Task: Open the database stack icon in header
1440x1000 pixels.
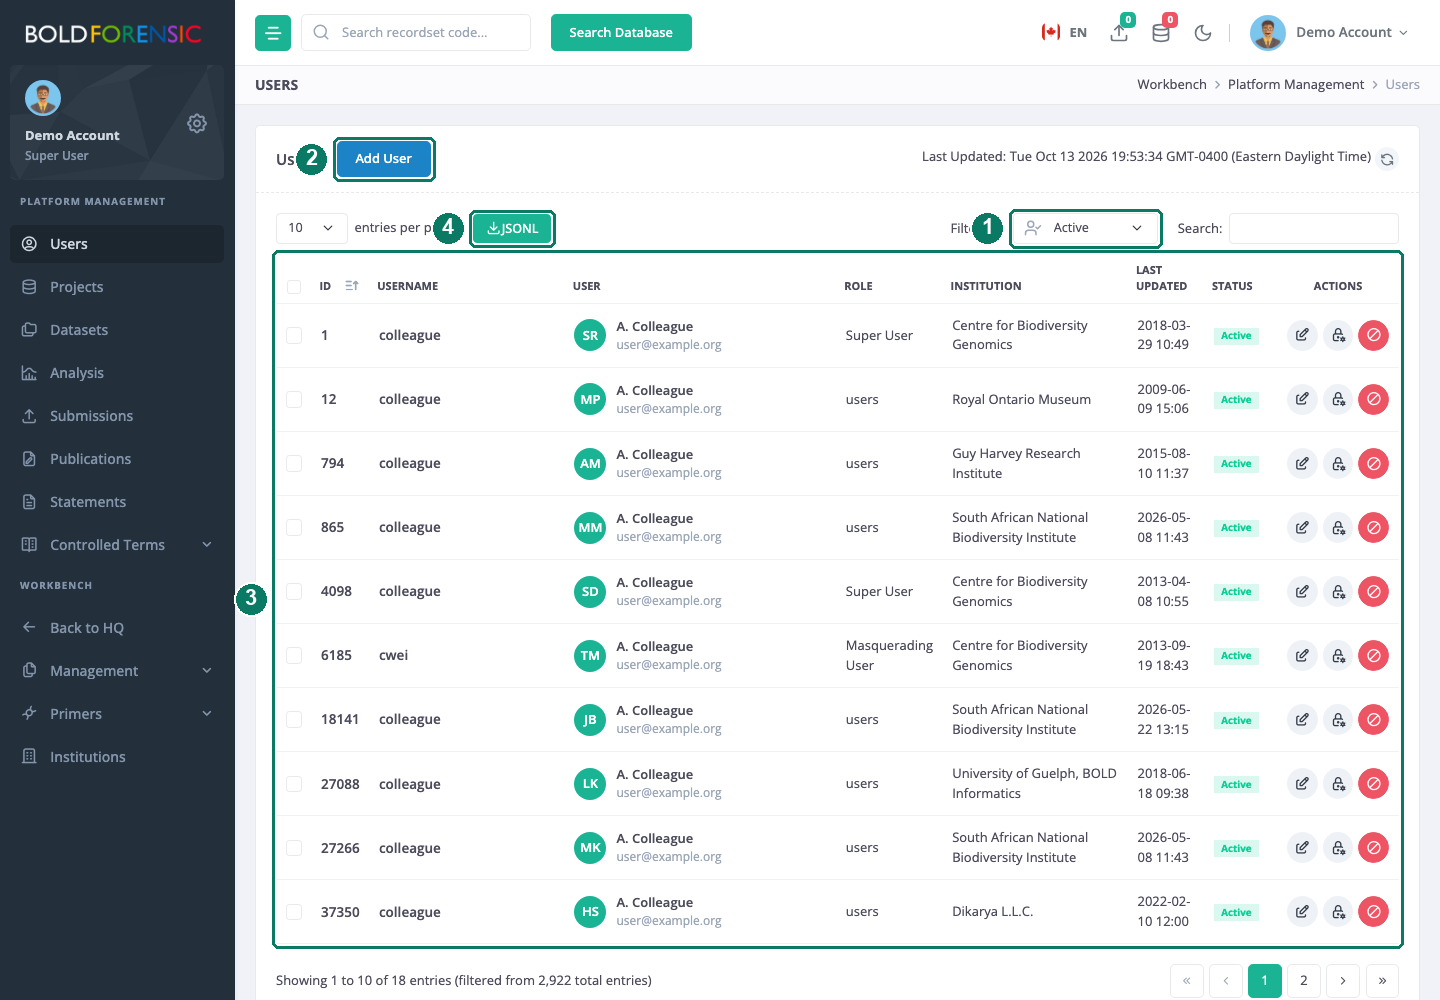Action: point(1161,33)
